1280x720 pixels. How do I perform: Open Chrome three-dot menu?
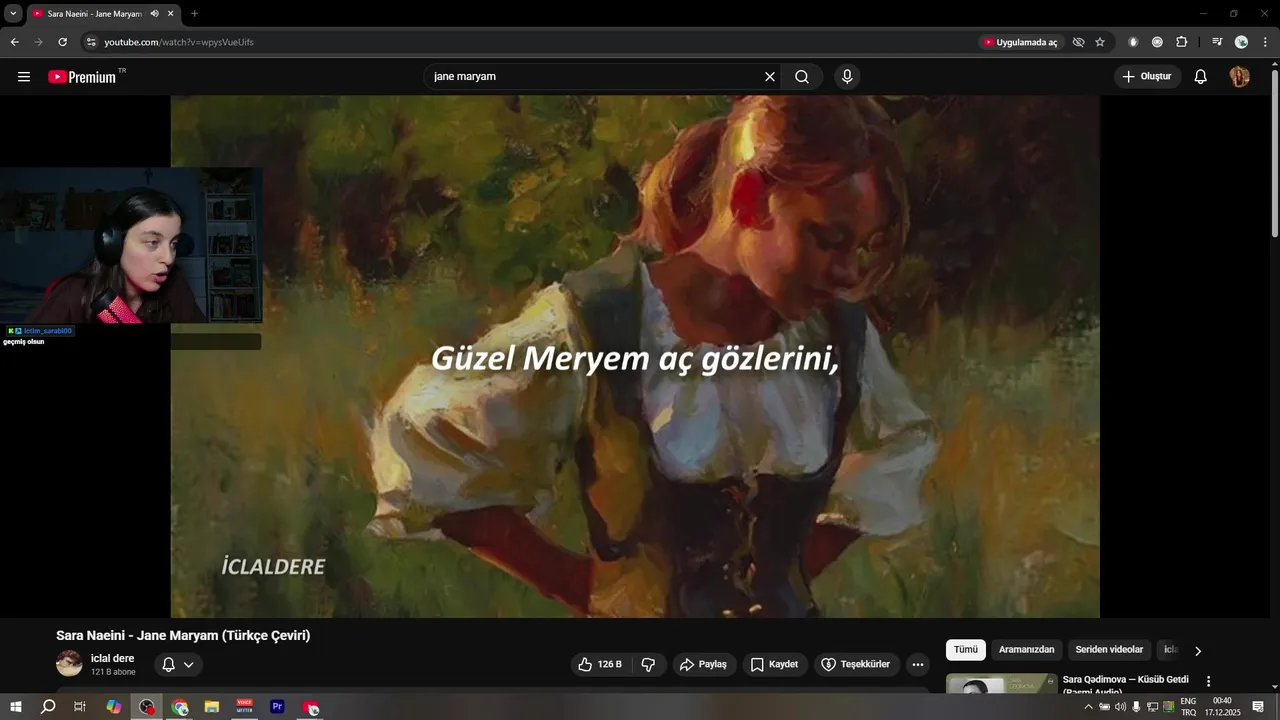tap(1265, 42)
